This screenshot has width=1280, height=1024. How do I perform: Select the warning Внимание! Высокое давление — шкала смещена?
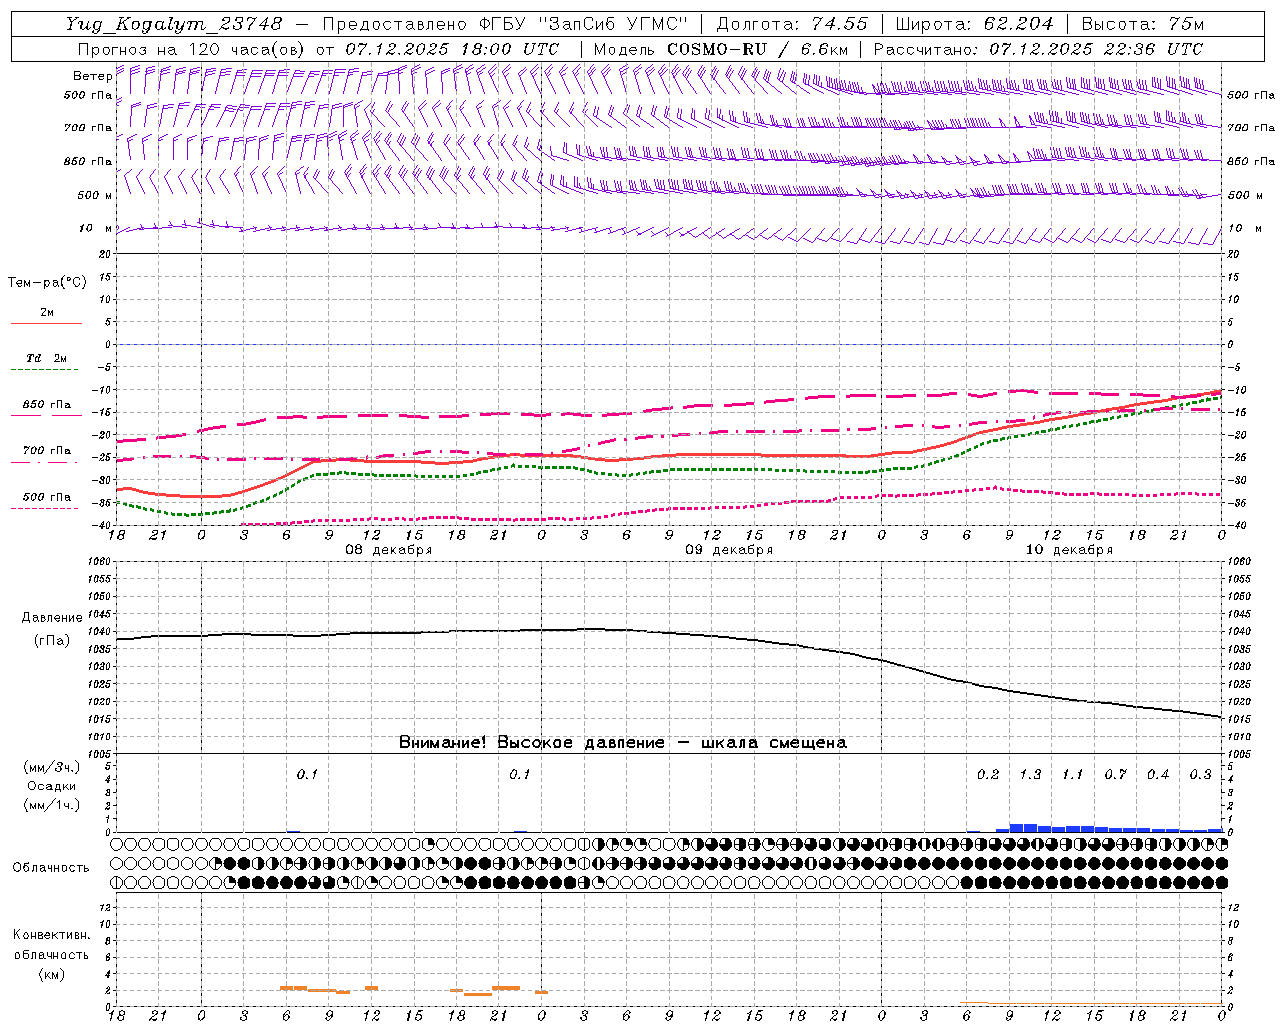pos(623,743)
